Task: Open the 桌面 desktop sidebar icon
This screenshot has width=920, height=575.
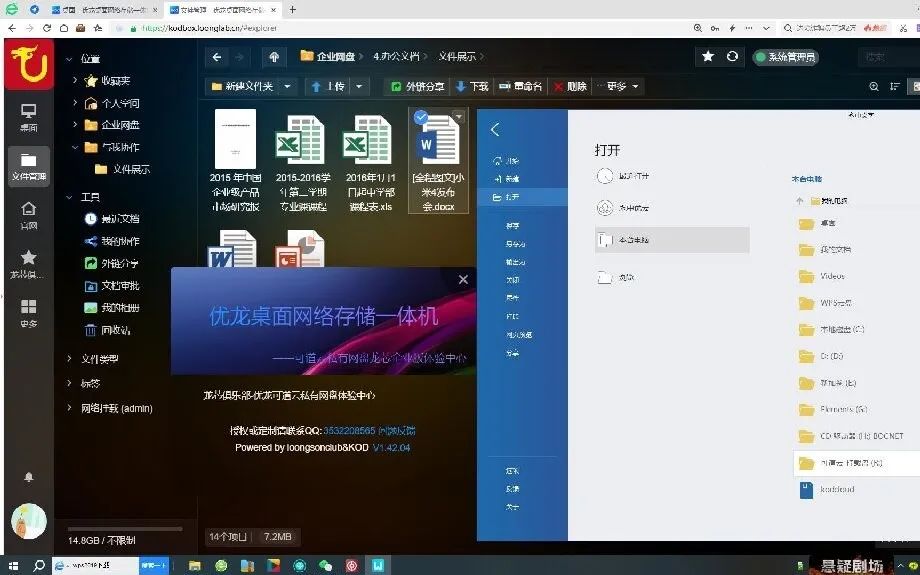Action: [x=28, y=117]
